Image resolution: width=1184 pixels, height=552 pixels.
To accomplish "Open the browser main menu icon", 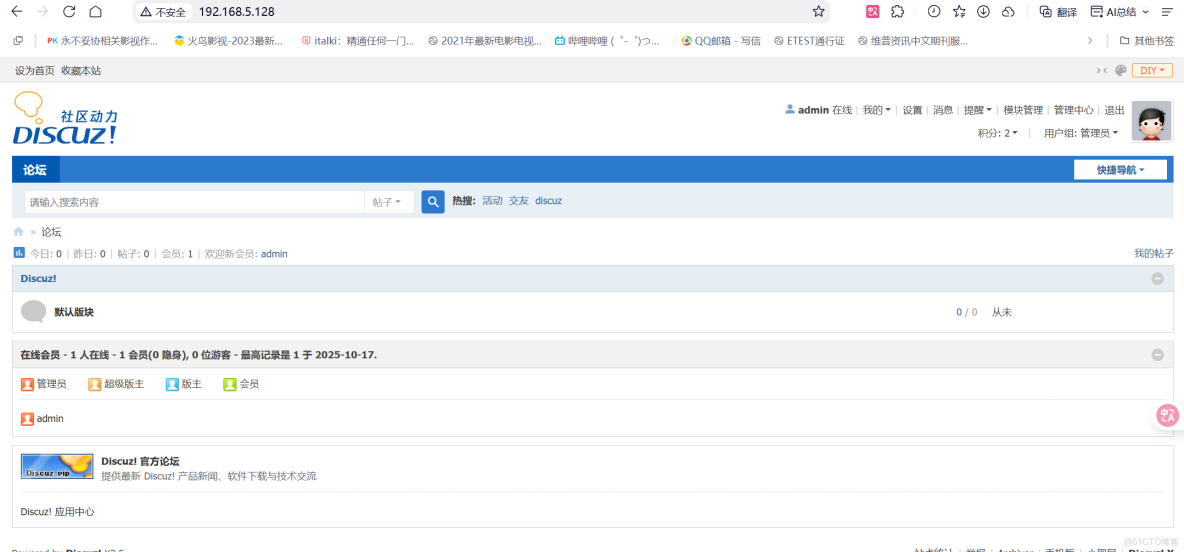I will click(1167, 11).
